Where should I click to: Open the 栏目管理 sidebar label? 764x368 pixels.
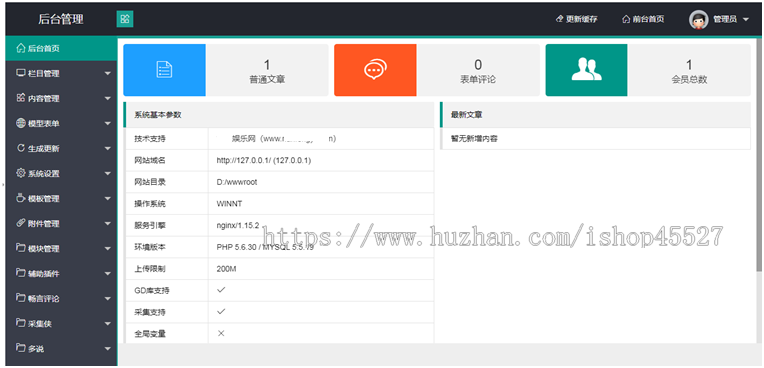43,74
